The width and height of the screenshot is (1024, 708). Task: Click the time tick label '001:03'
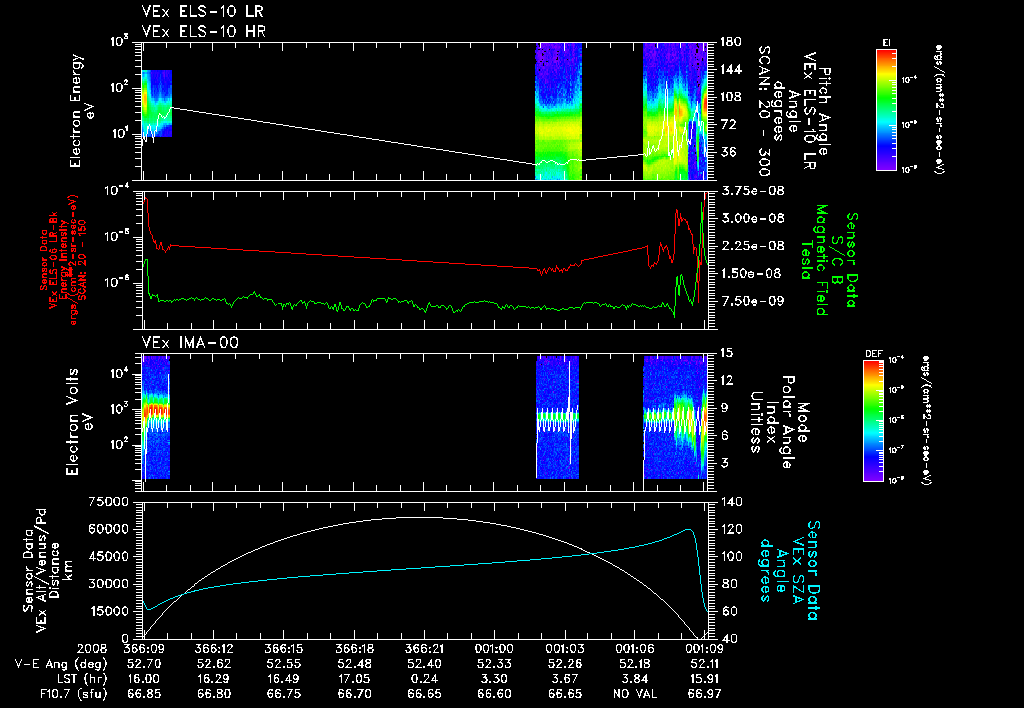coord(565,649)
